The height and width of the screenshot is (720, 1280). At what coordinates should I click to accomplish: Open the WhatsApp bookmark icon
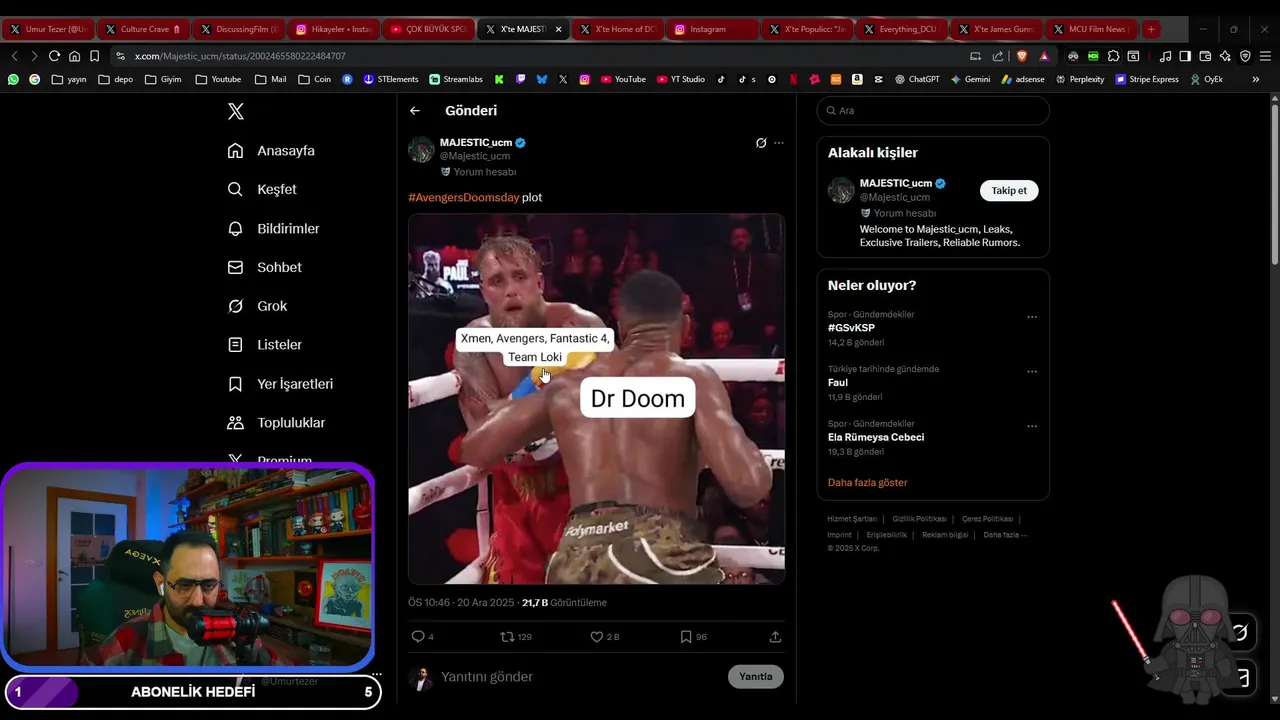pyautogui.click(x=13, y=79)
